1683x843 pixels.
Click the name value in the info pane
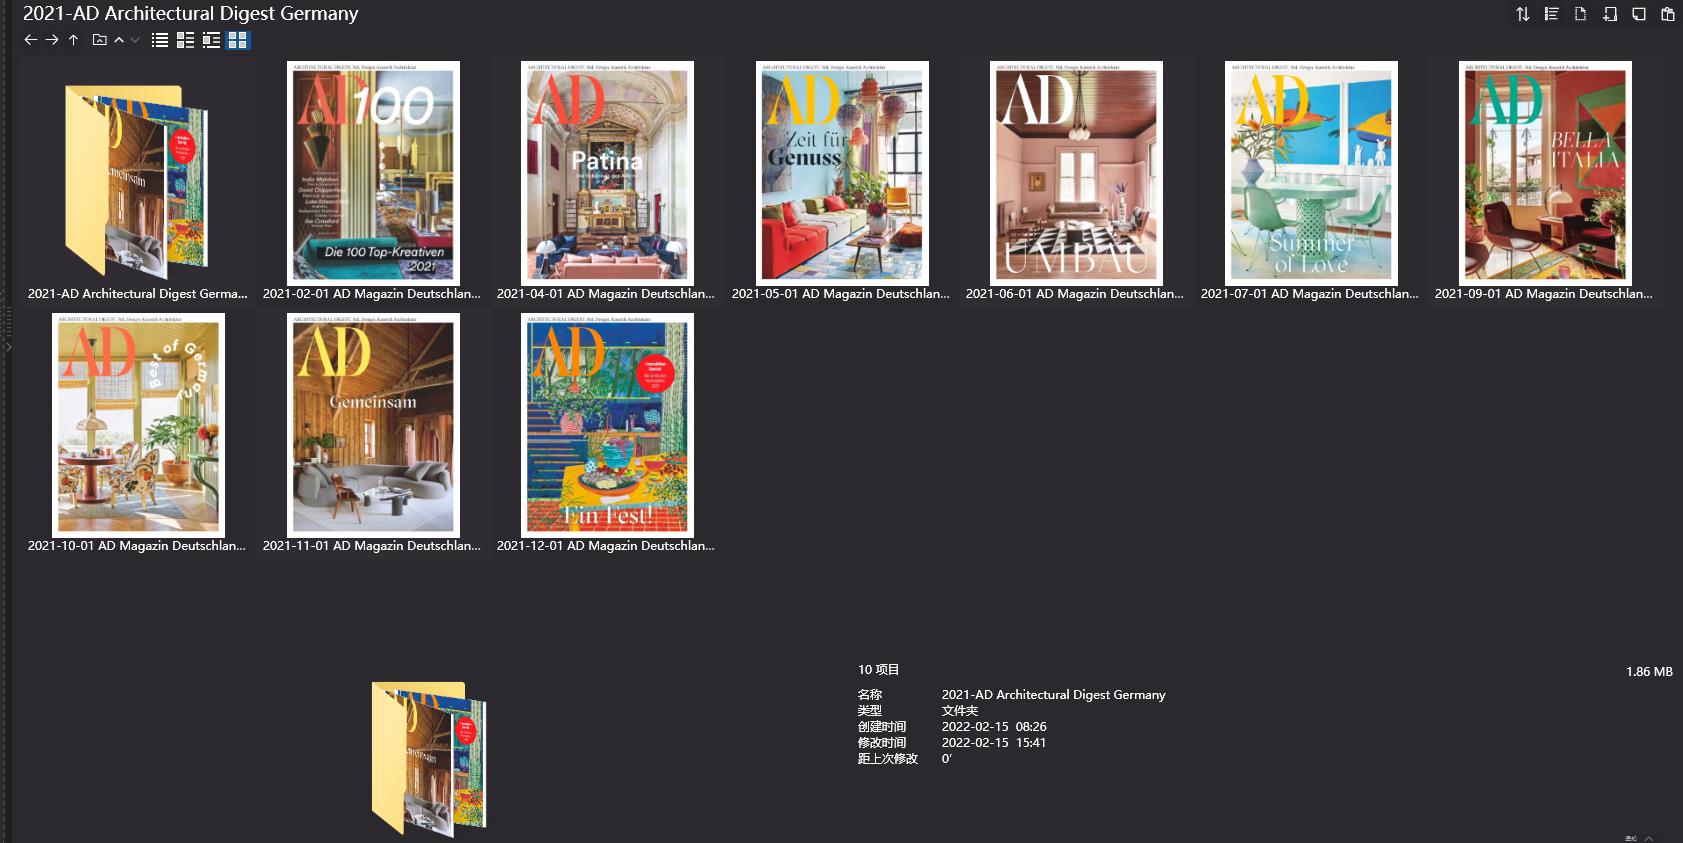pos(1053,695)
